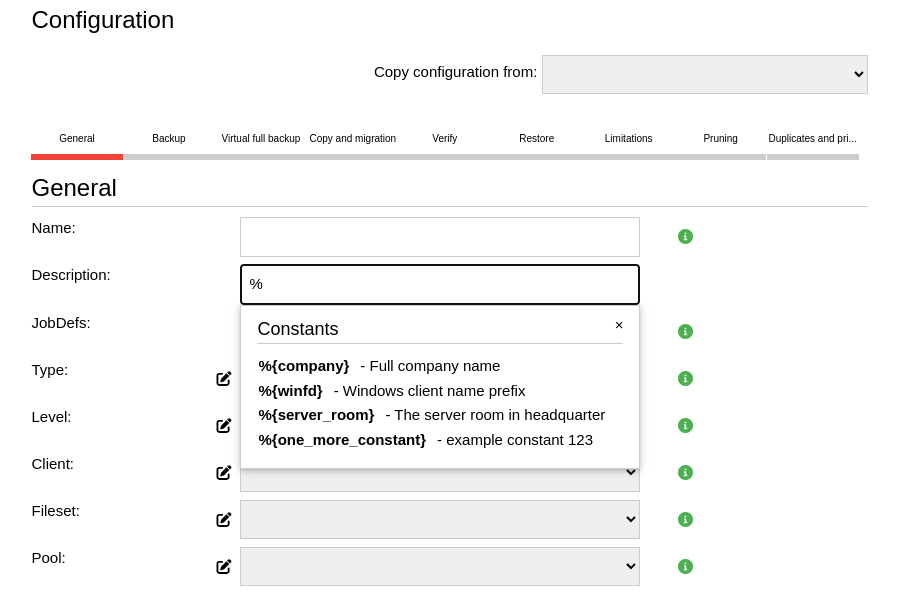Open the Fileset dropdown
The image size is (899, 593).
pyautogui.click(x=440, y=520)
